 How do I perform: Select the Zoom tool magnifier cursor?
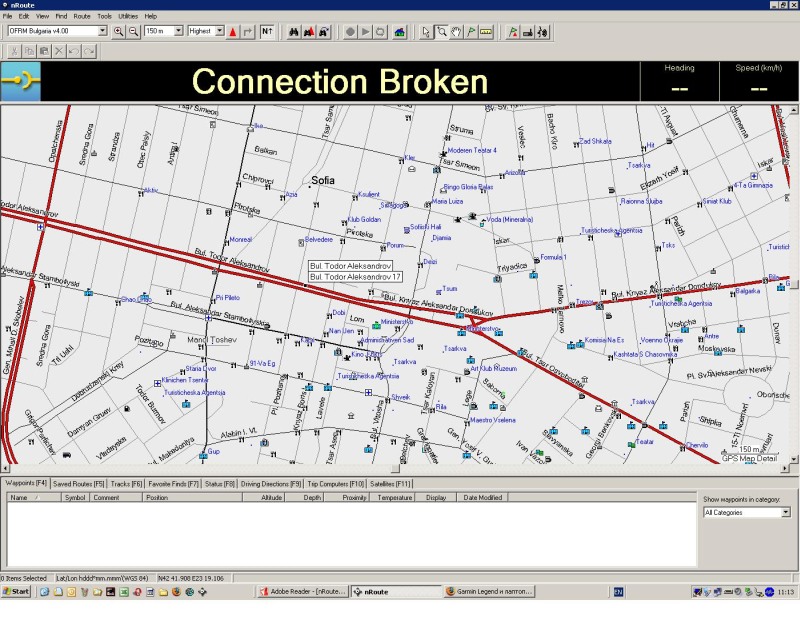click(x=441, y=32)
